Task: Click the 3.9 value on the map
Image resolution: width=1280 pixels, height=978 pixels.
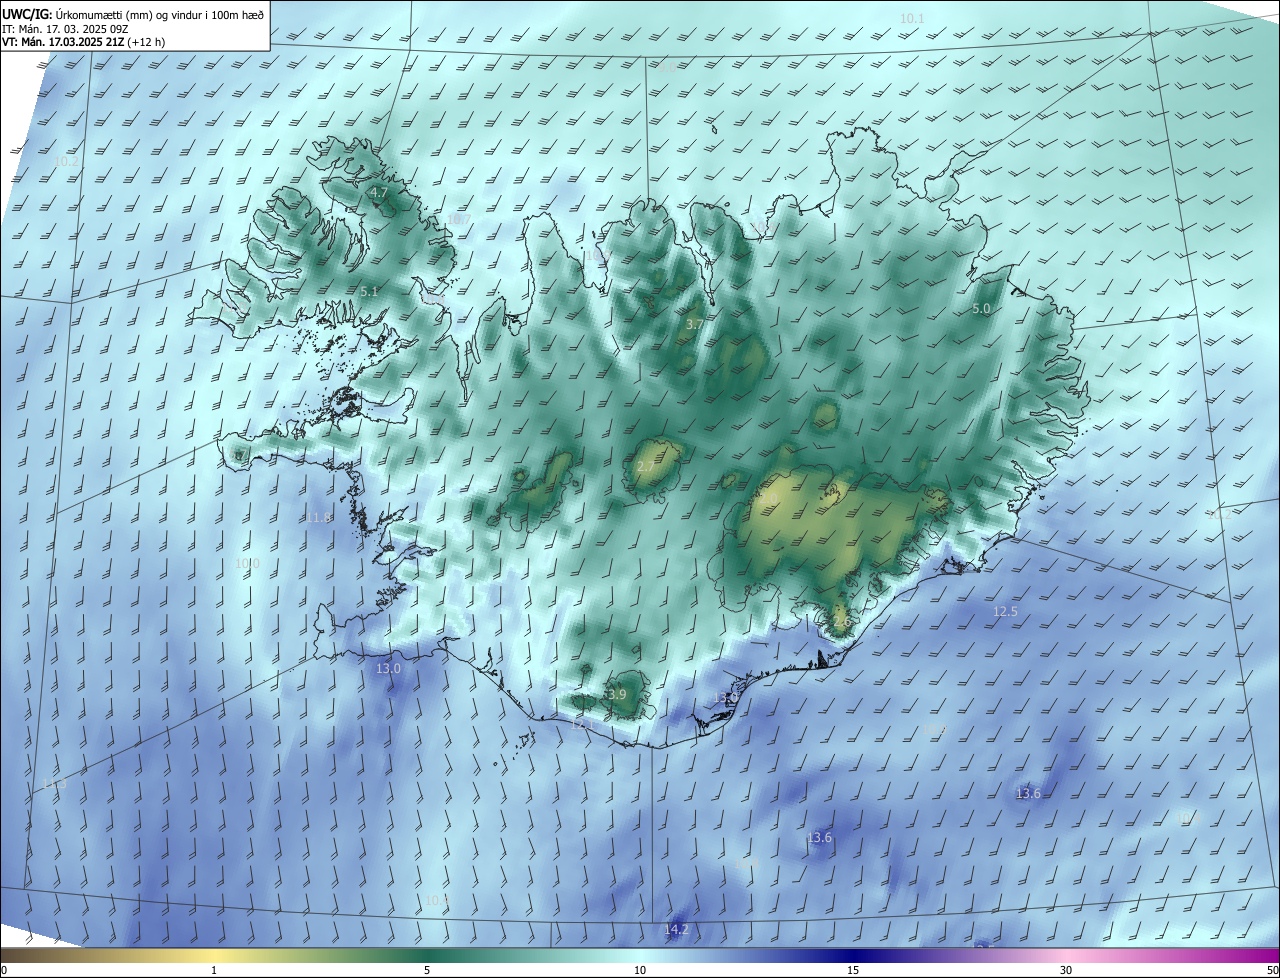Action: (x=616, y=694)
